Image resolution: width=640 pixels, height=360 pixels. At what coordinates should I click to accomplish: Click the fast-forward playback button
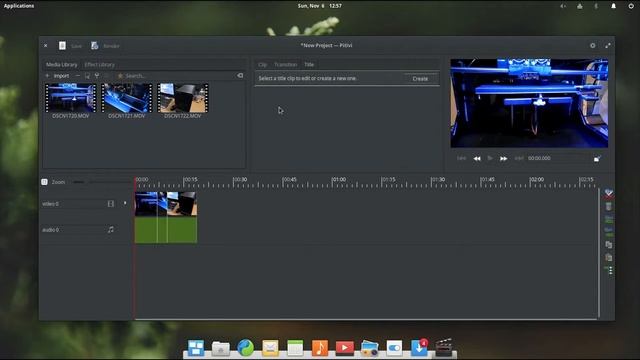tap(504, 158)
